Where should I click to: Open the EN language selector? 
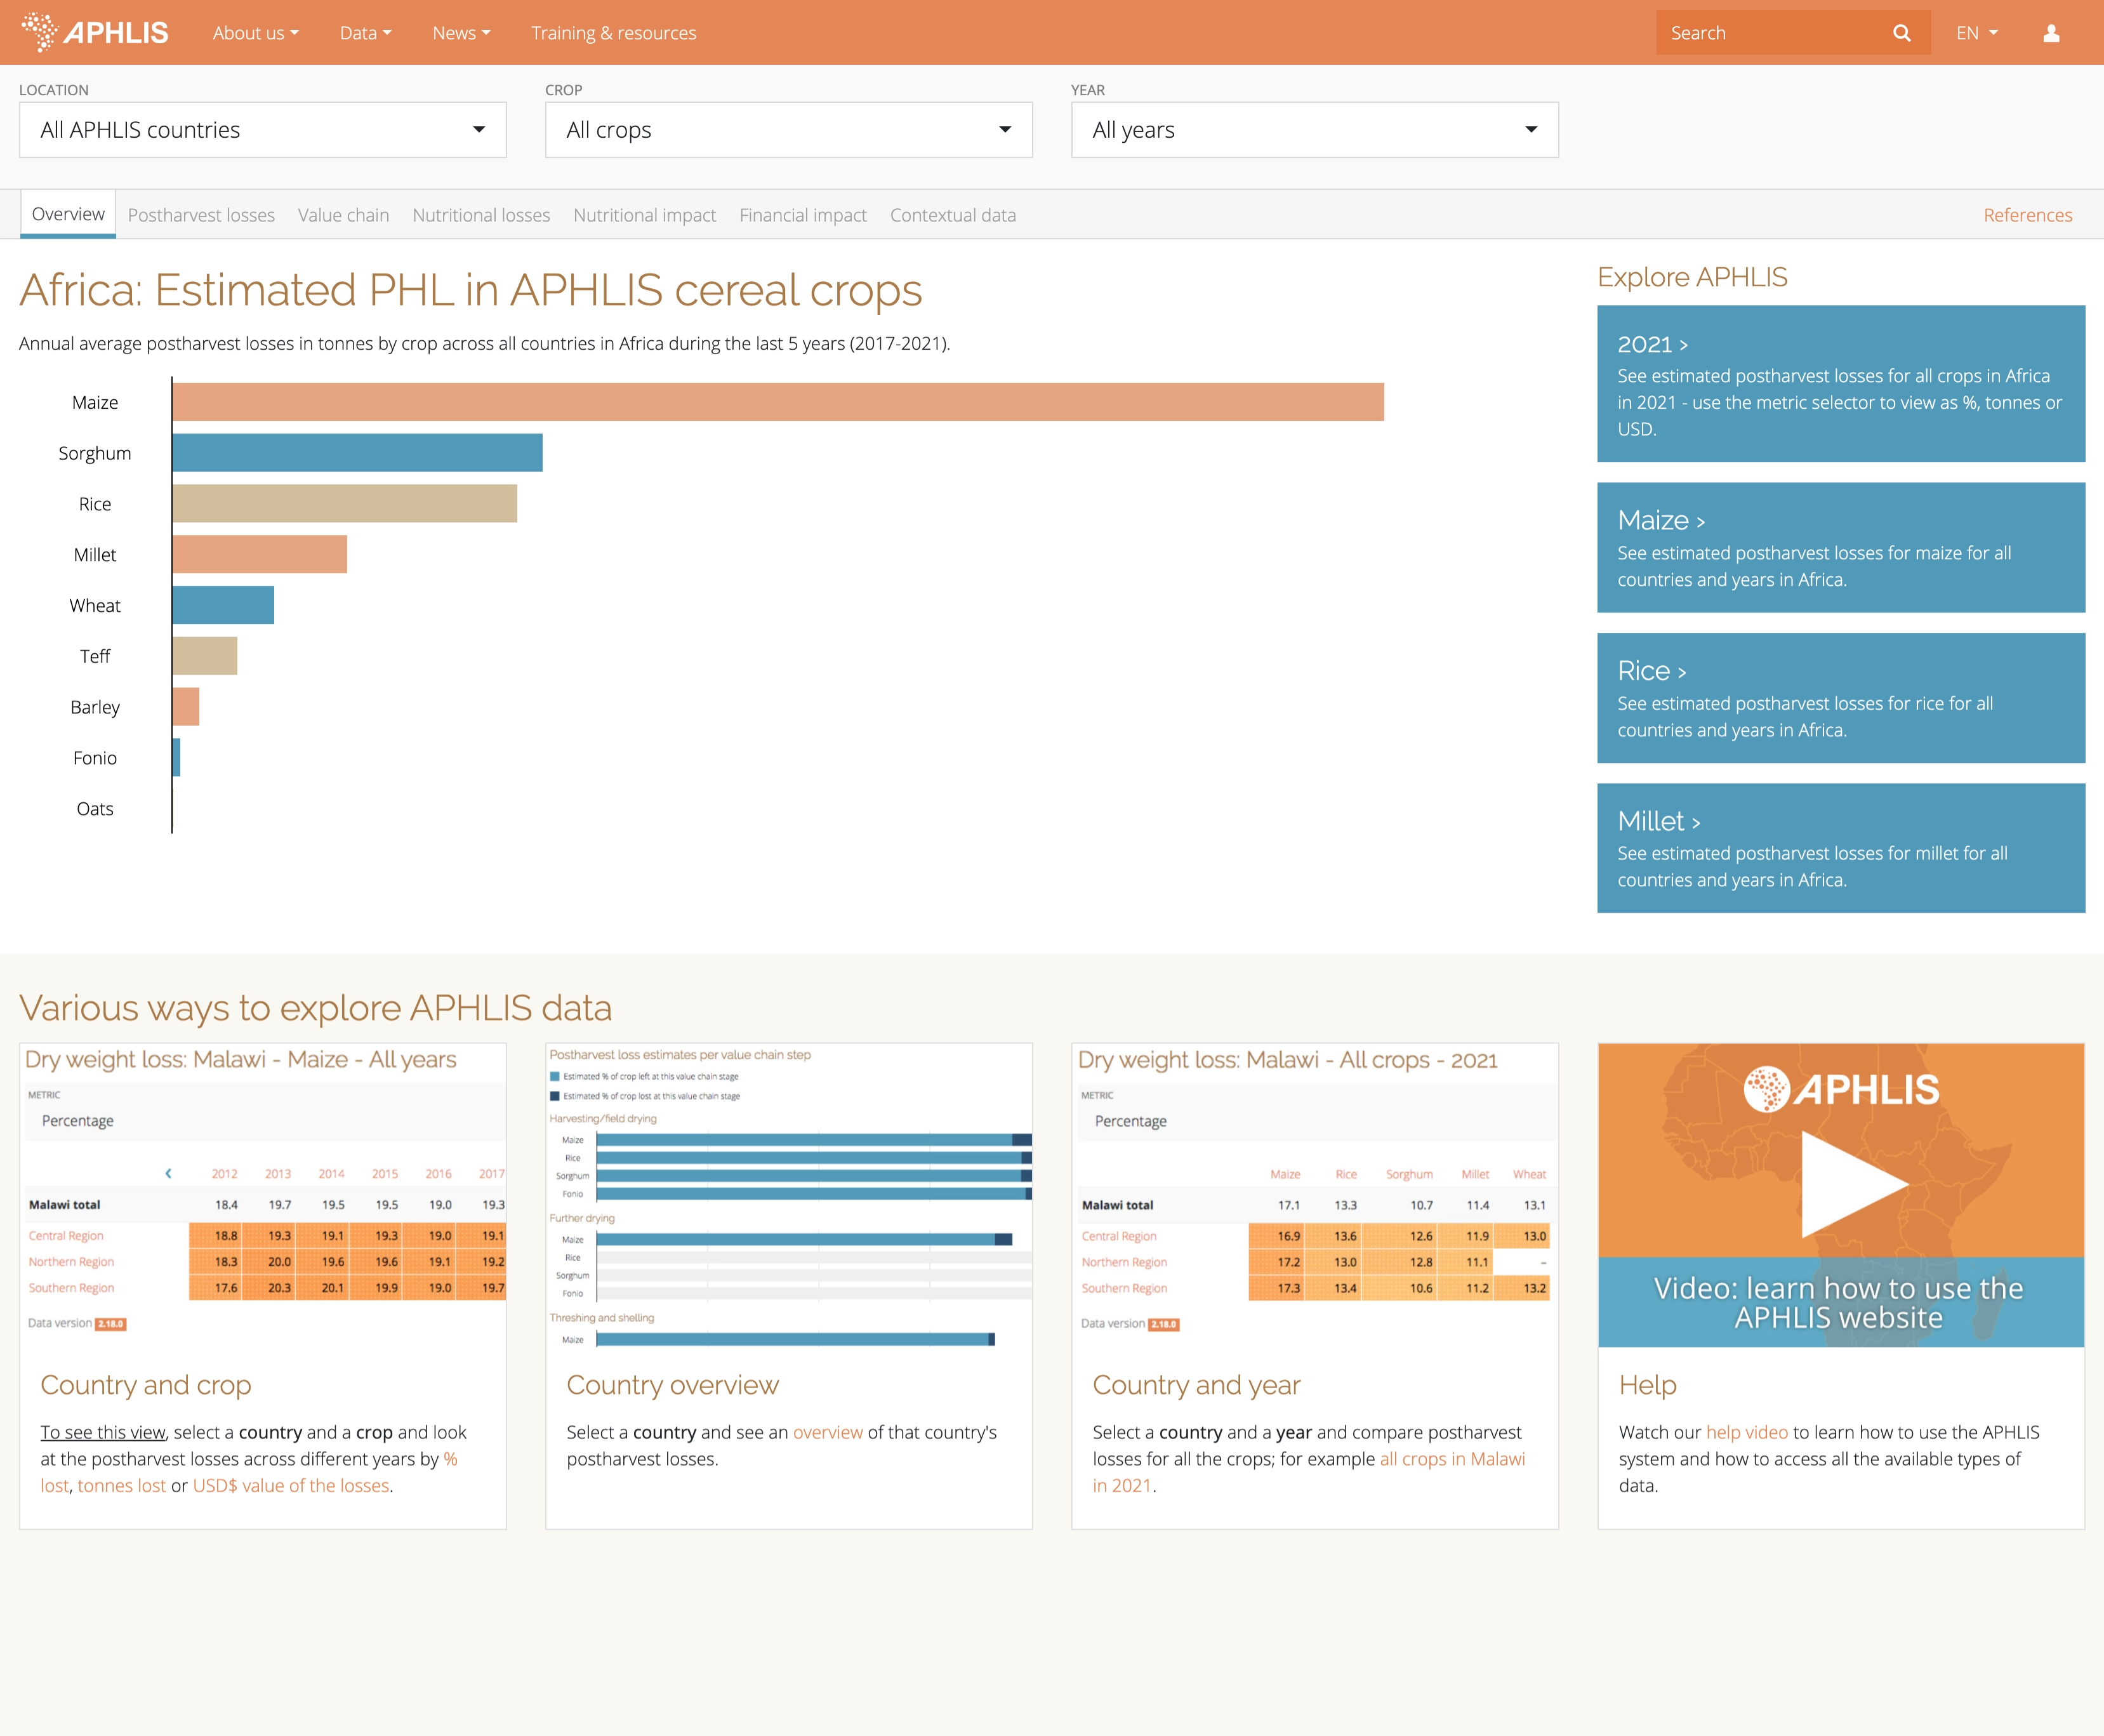[x=1977, y=33]
